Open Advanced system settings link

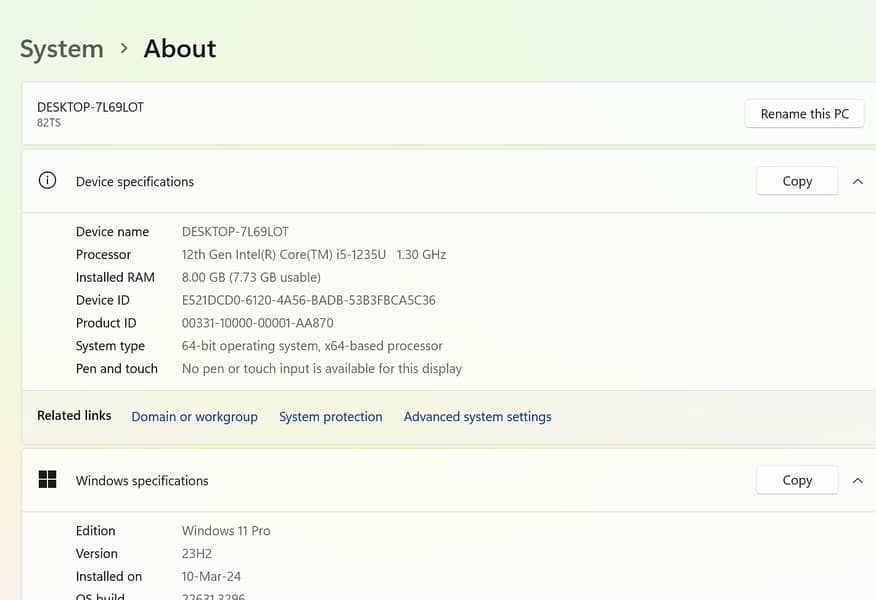[x=477, y=417]
